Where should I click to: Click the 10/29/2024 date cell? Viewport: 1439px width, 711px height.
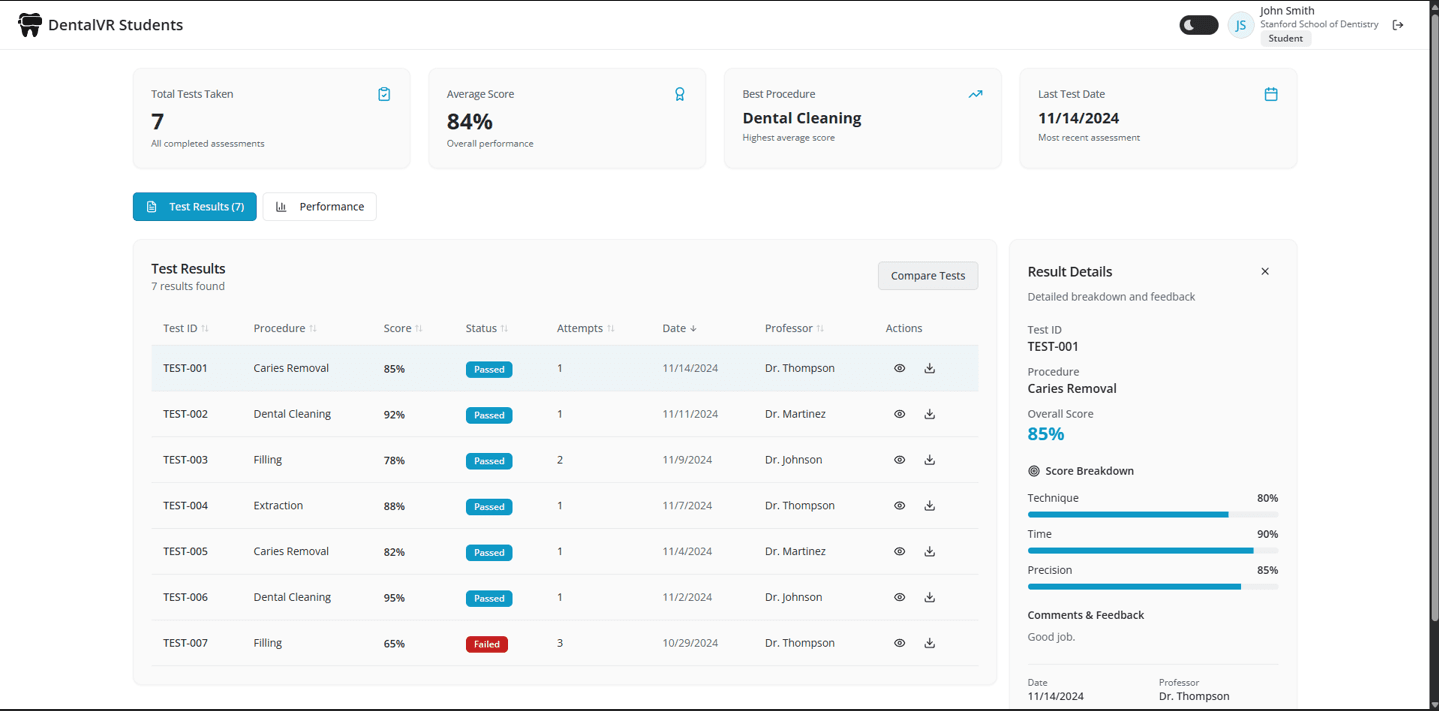[690, 643]
